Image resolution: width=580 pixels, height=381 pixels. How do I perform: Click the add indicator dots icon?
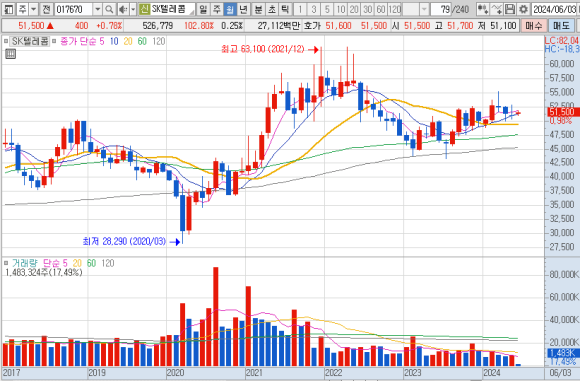point(482,9)
